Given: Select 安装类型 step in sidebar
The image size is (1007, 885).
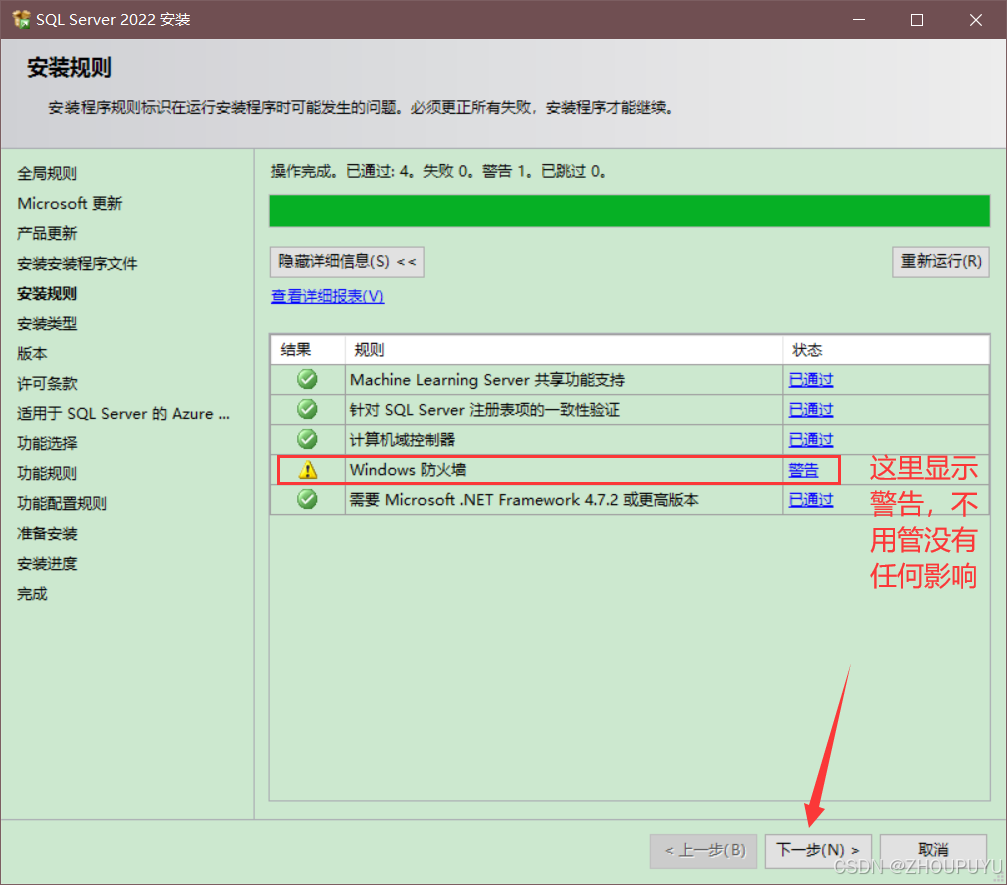Looking at the screenshot, I should point(47,324).
